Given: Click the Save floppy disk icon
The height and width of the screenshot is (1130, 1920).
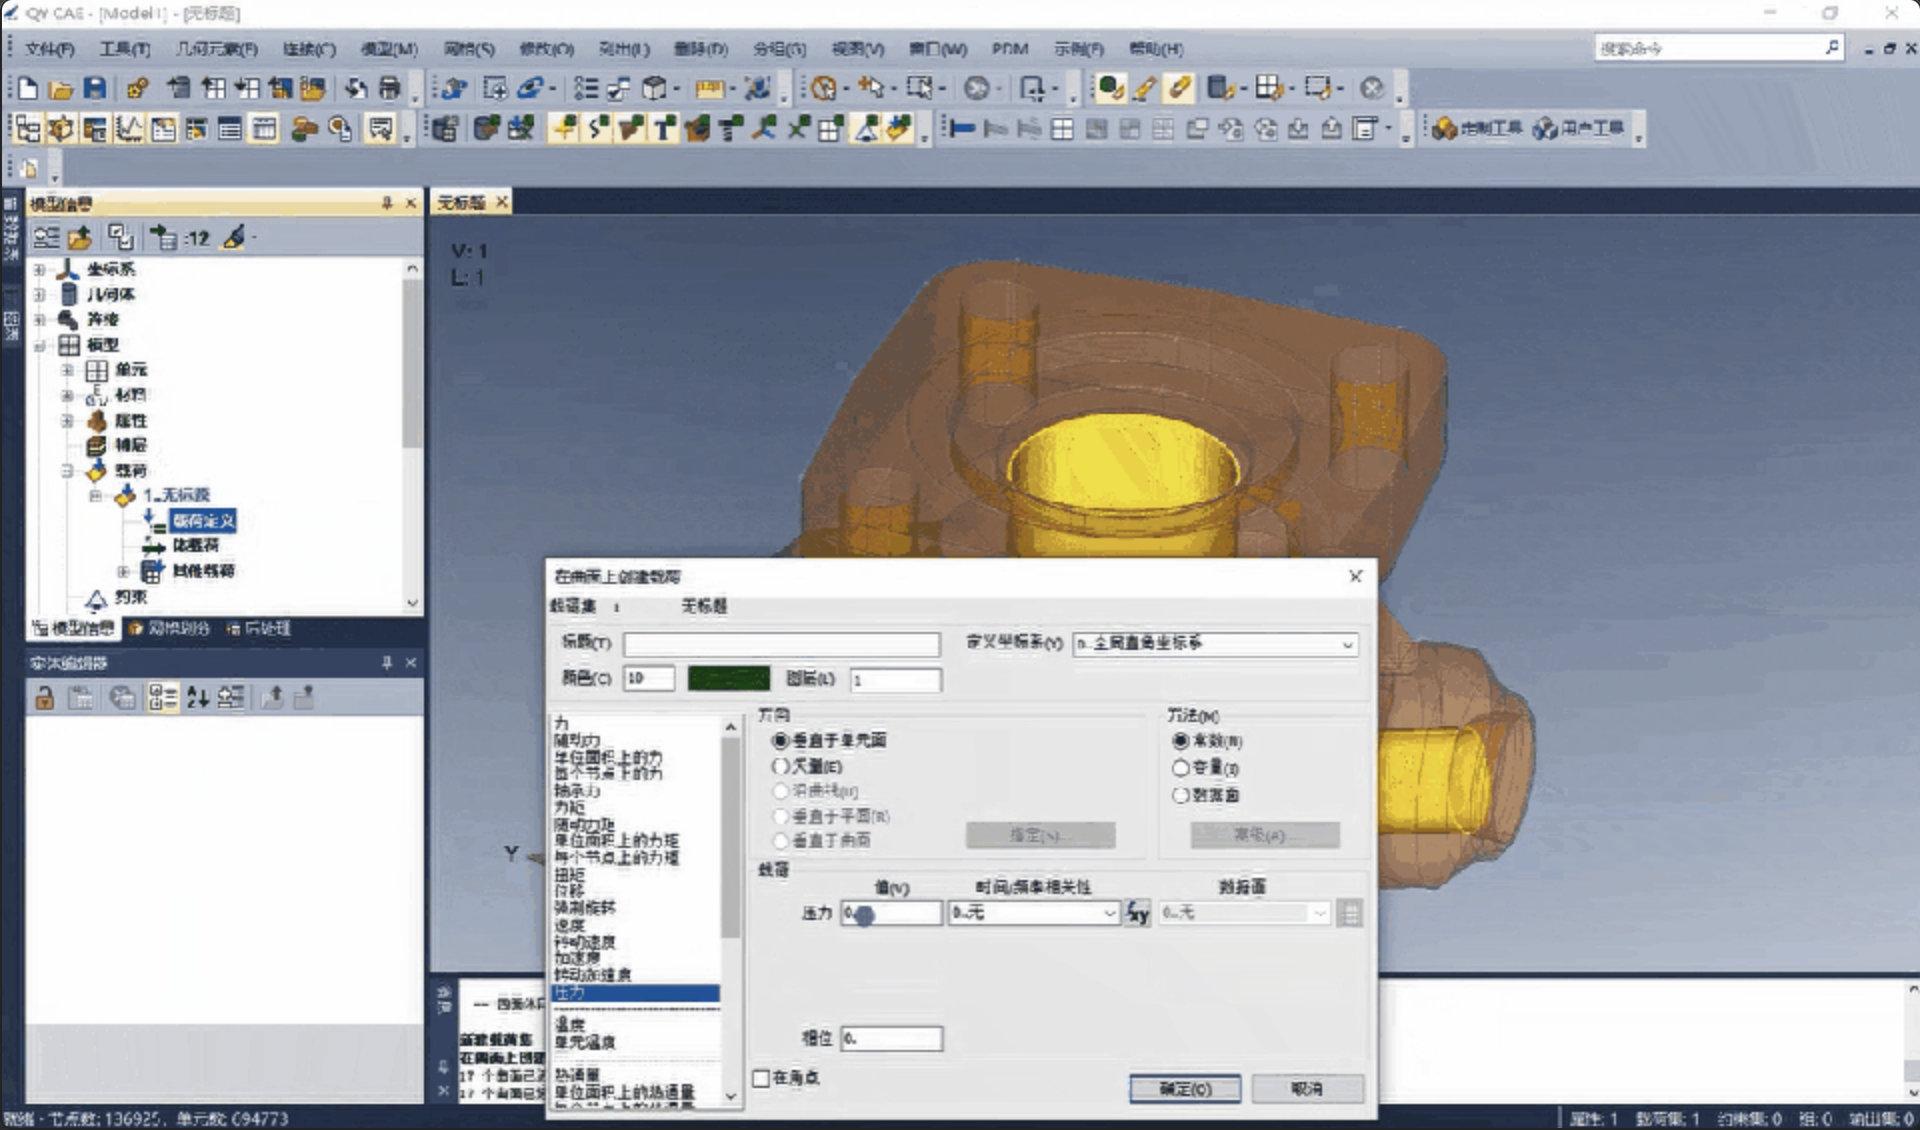Looking at the screenshot, I should (x=94, y=88).
